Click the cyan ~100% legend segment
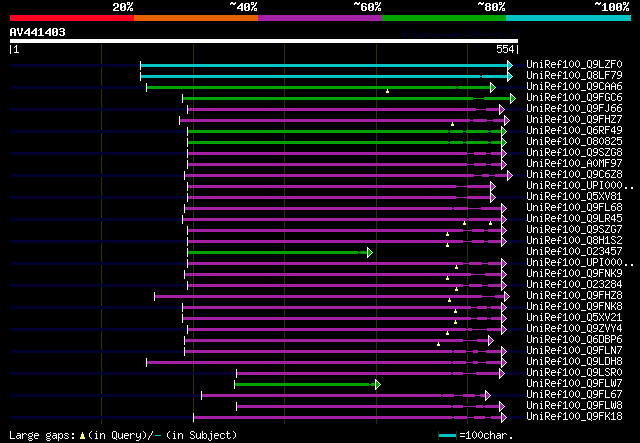640x443 pixels. click(569, 18)
